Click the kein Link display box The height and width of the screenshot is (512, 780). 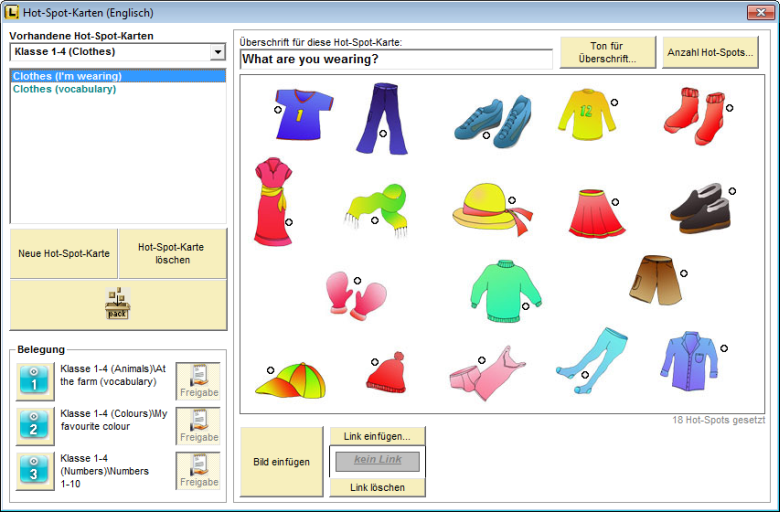coord(377,461)
